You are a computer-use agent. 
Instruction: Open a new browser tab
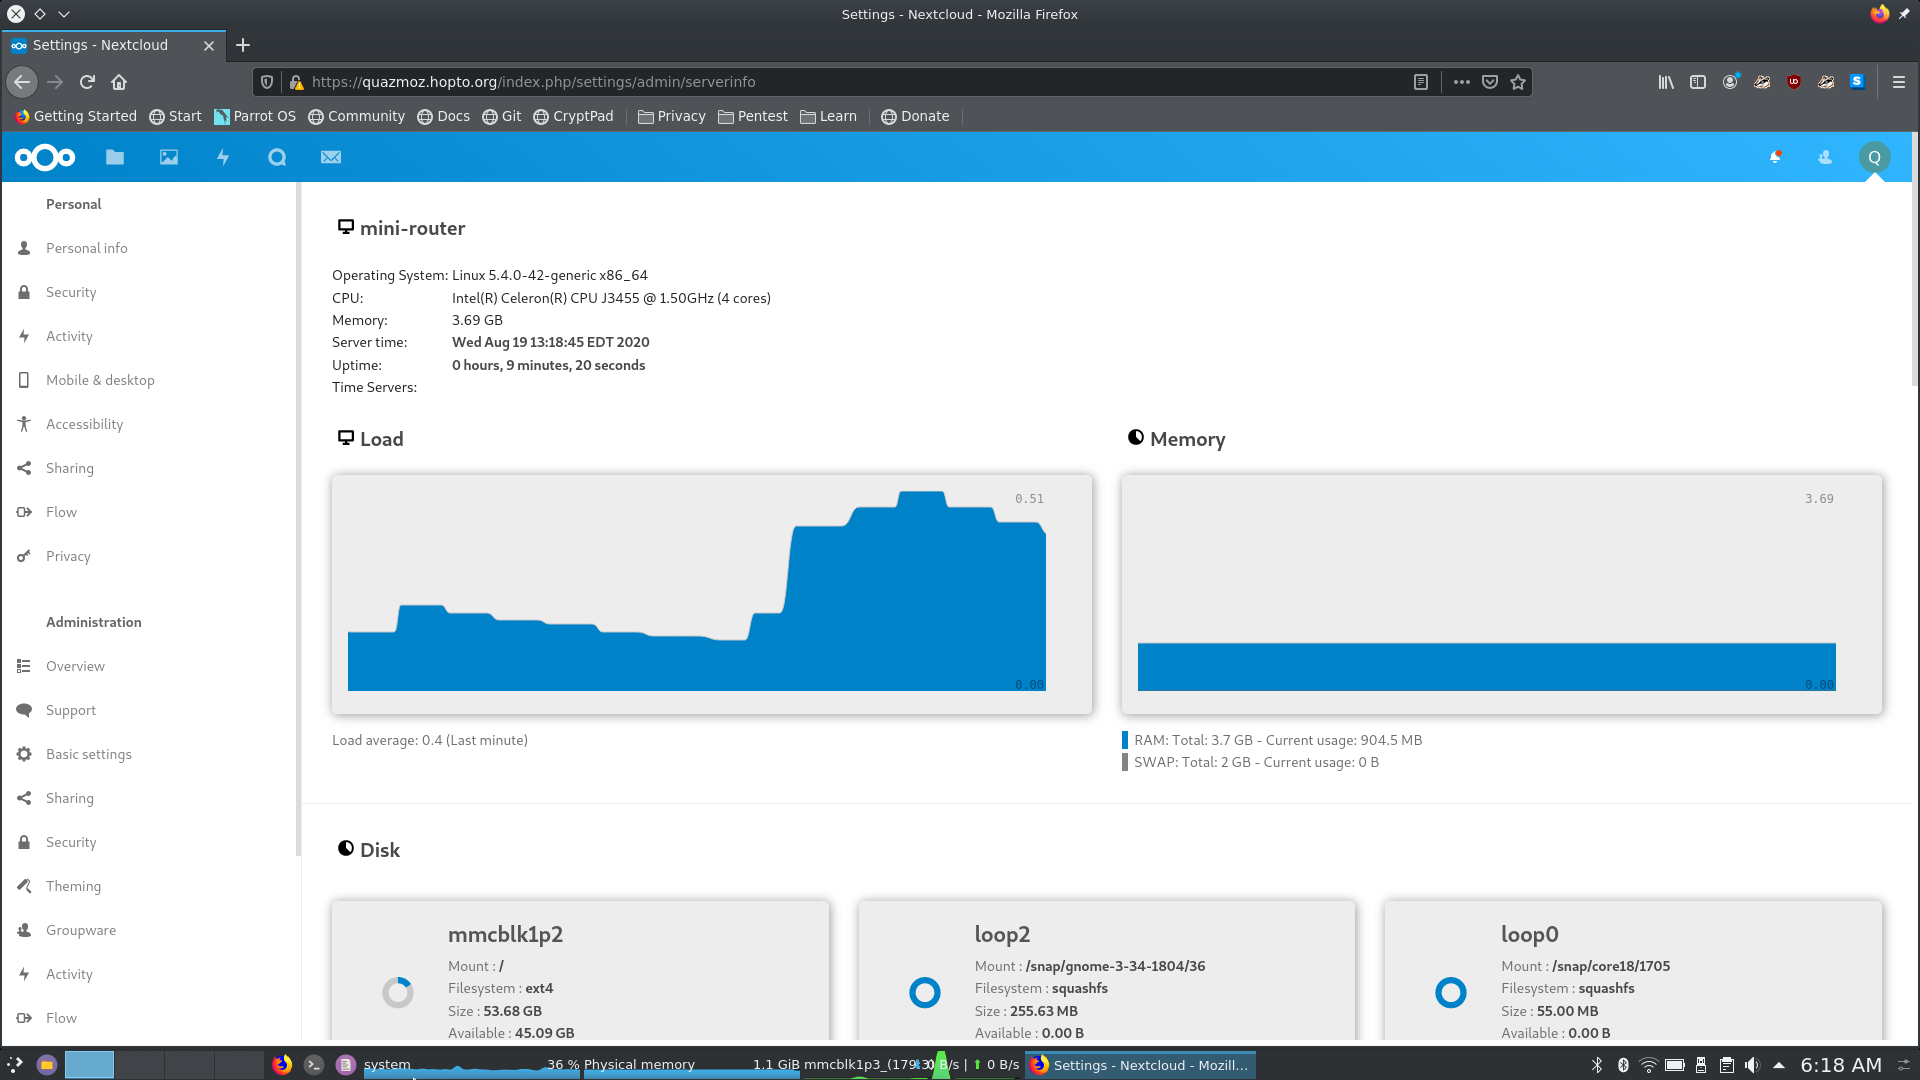(x=243, y=45)
